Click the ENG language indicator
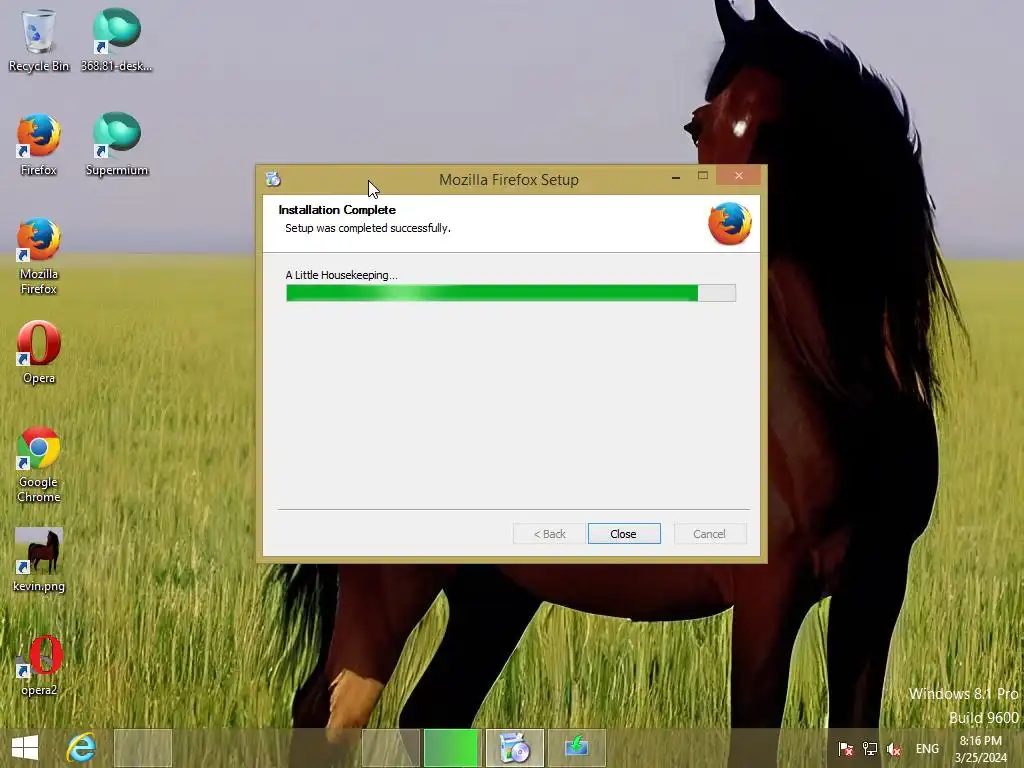The width and height of the screenshot is (1024, 768). 927,749
